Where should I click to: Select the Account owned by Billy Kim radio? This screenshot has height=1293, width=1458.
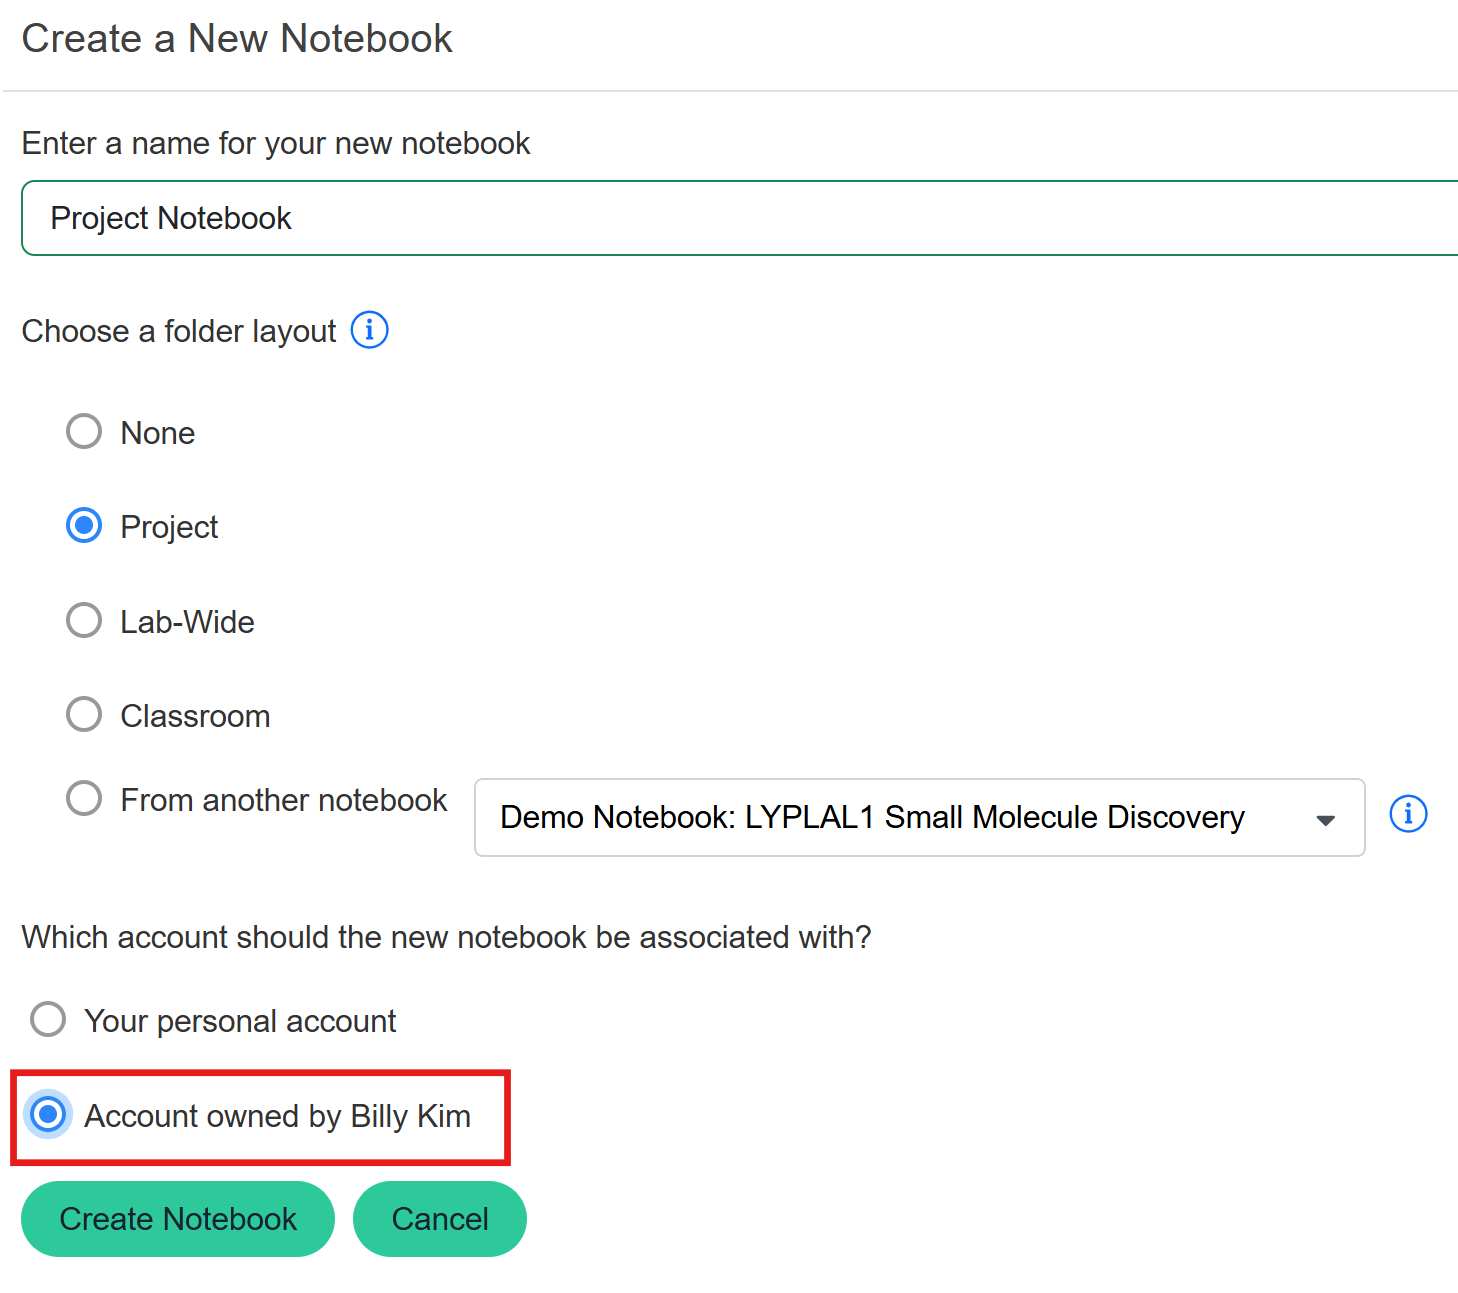coord(48,1115)
